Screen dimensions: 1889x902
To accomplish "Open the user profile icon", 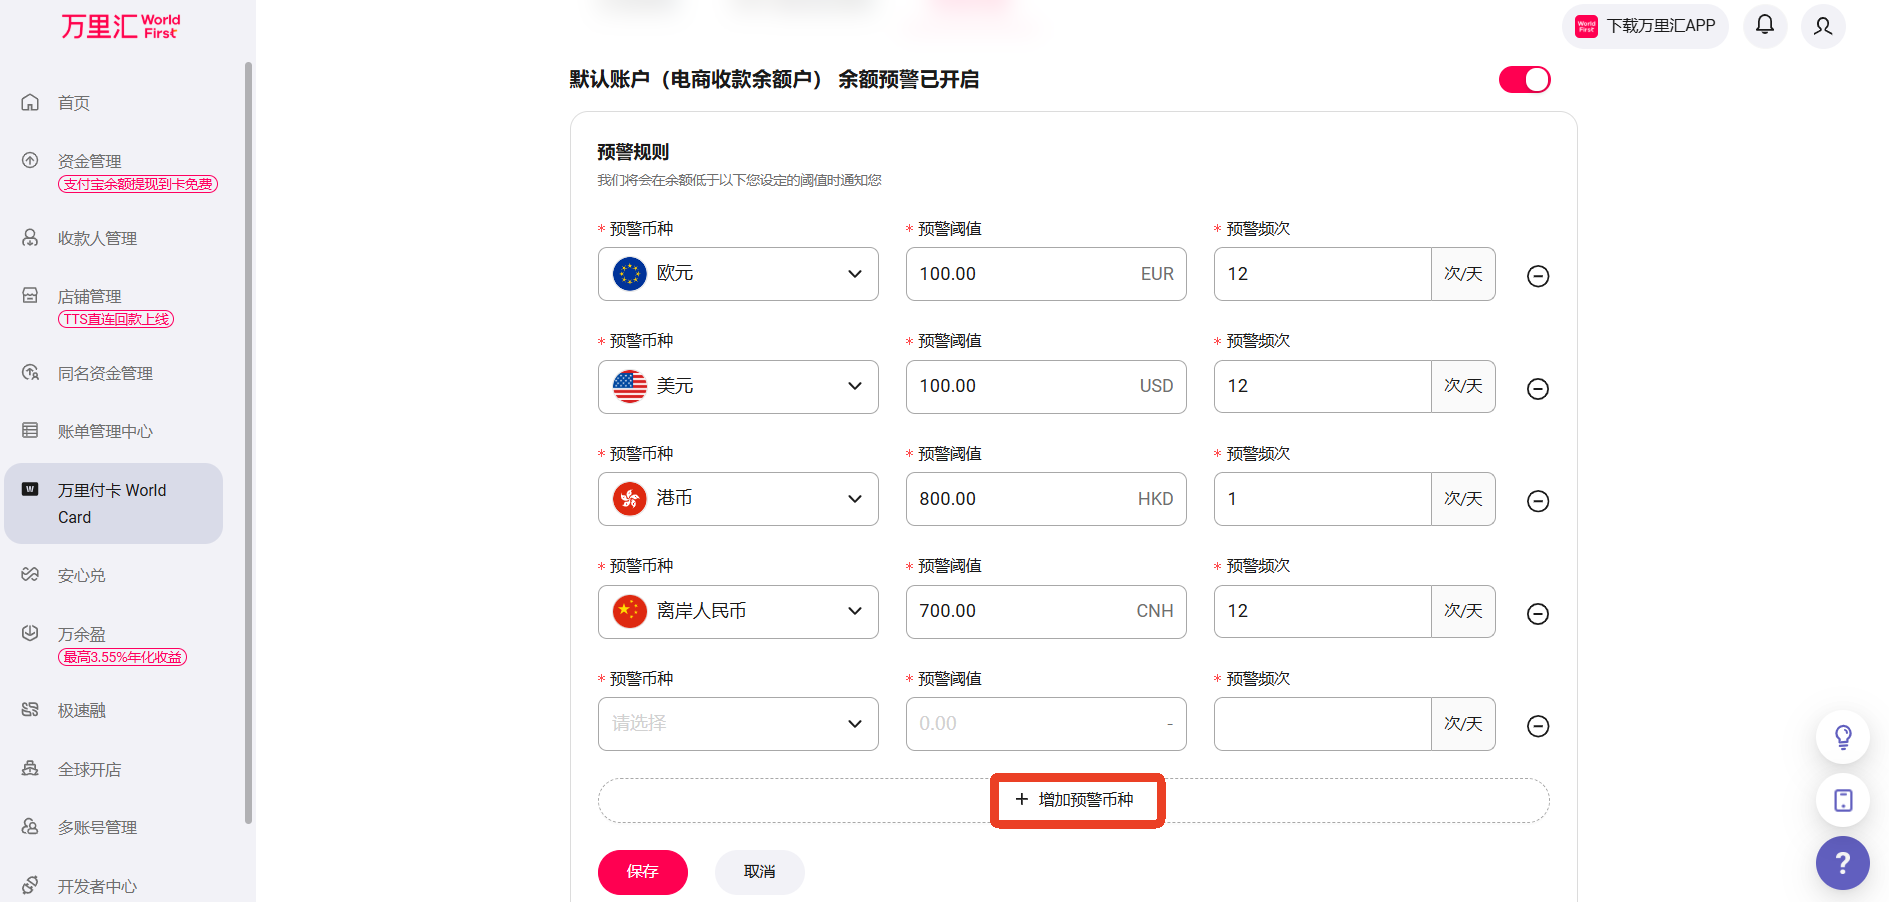I will 1823,26.
